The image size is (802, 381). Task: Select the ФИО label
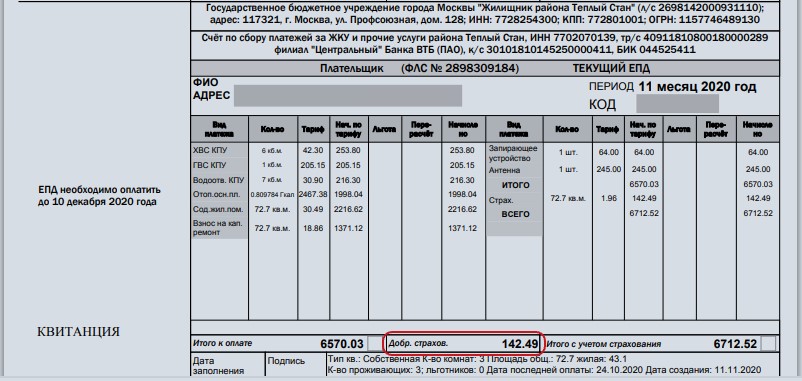[x=206, y=82]
